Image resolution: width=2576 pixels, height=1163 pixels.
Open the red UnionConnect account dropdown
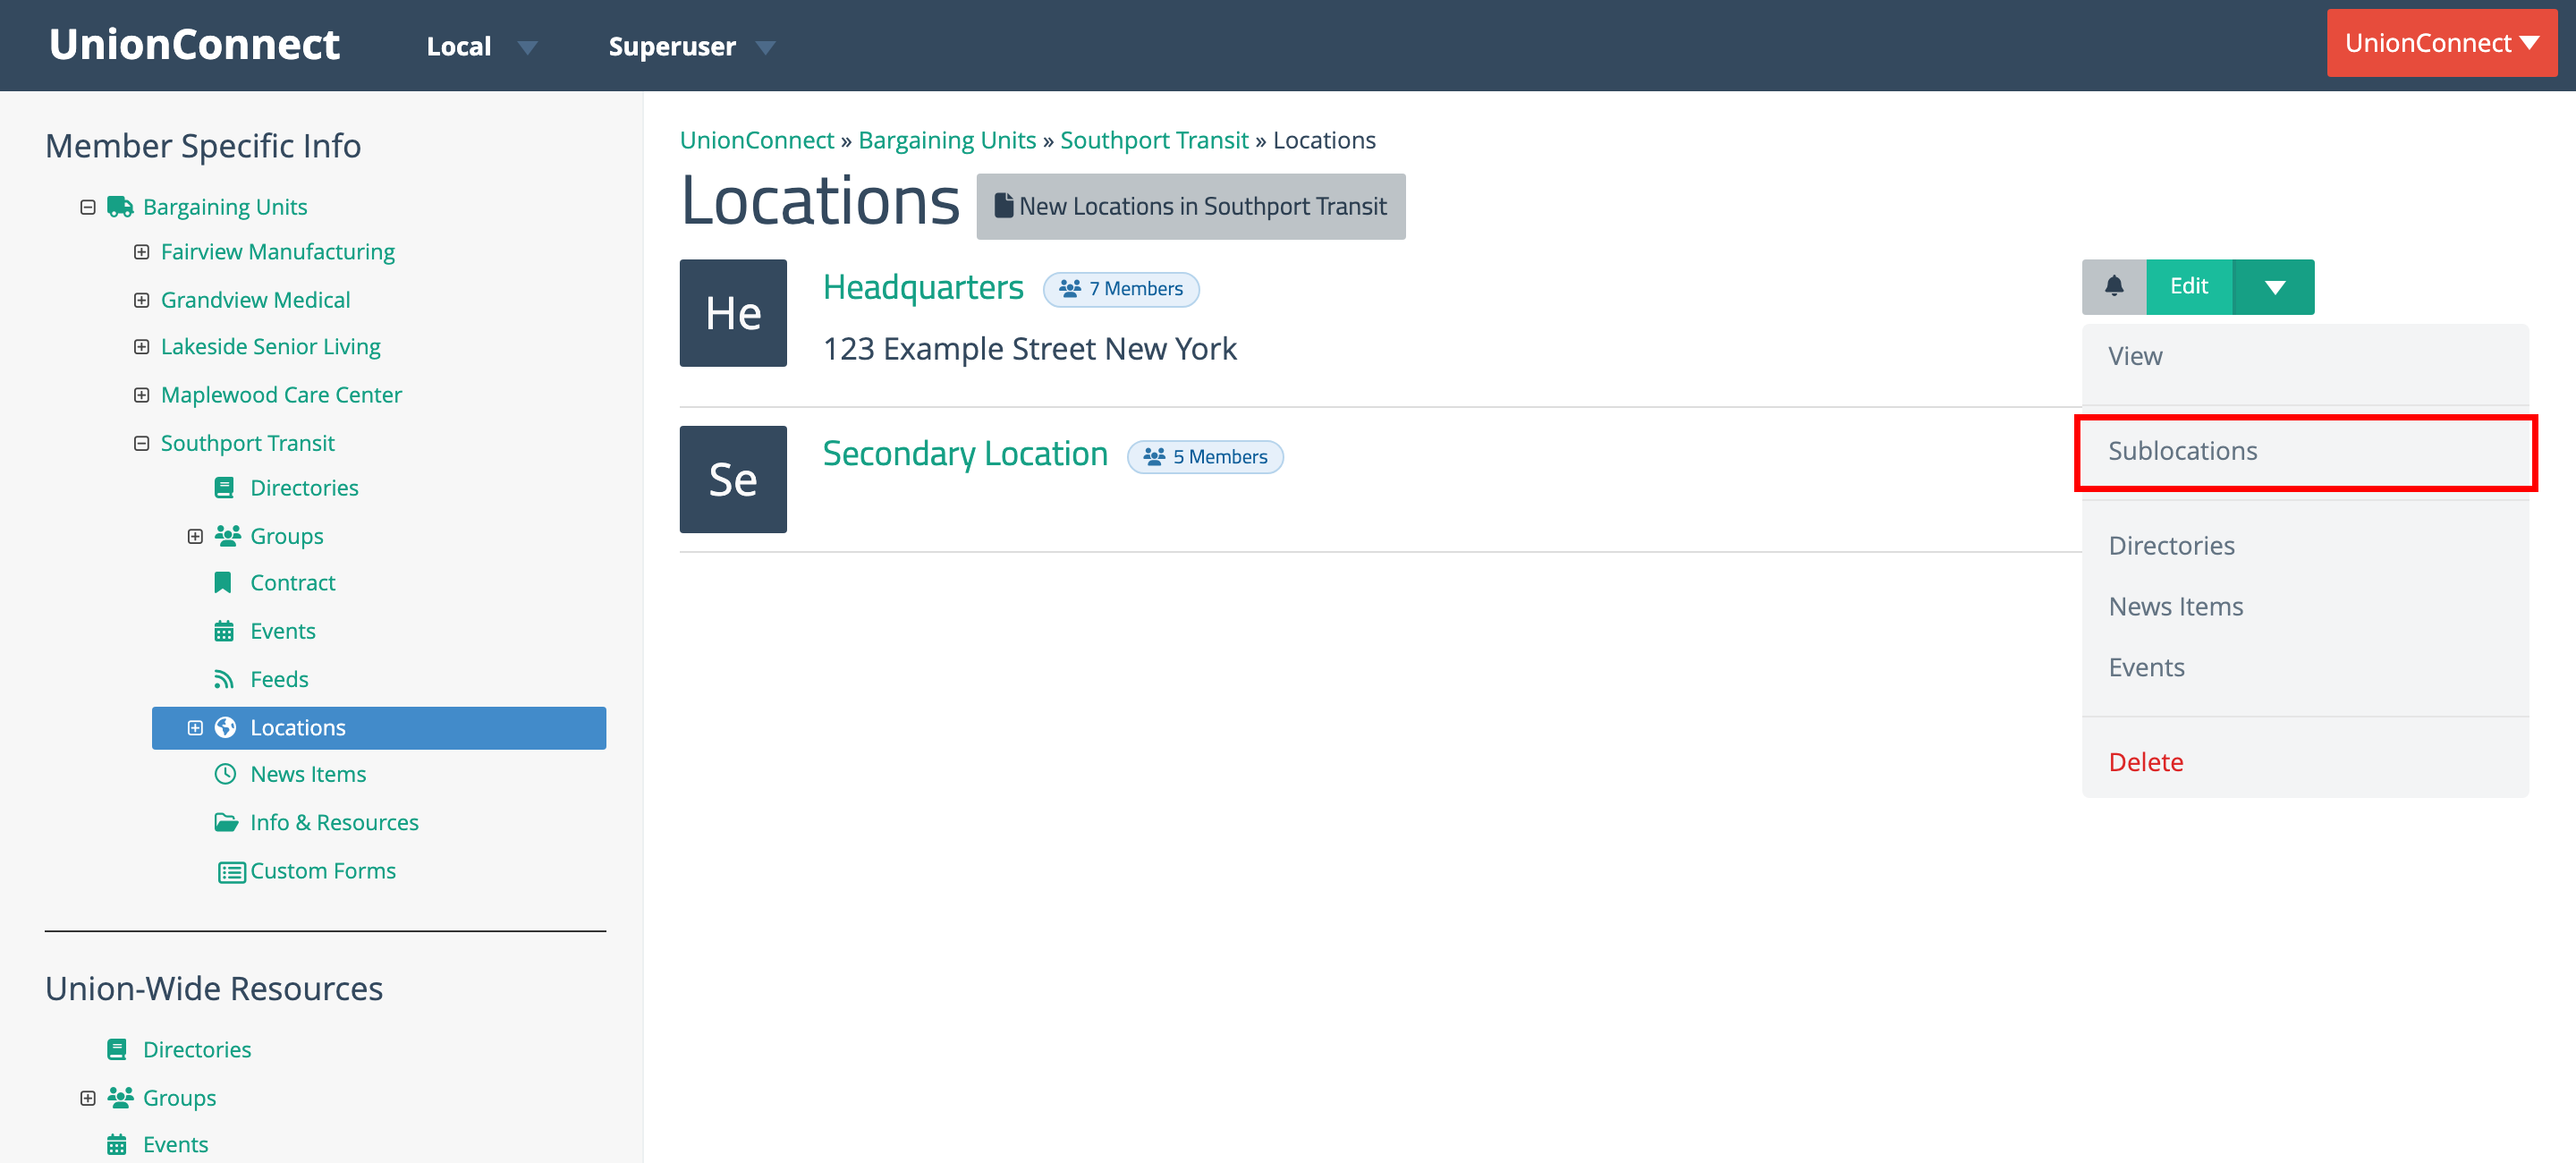tap(2441, 43)
